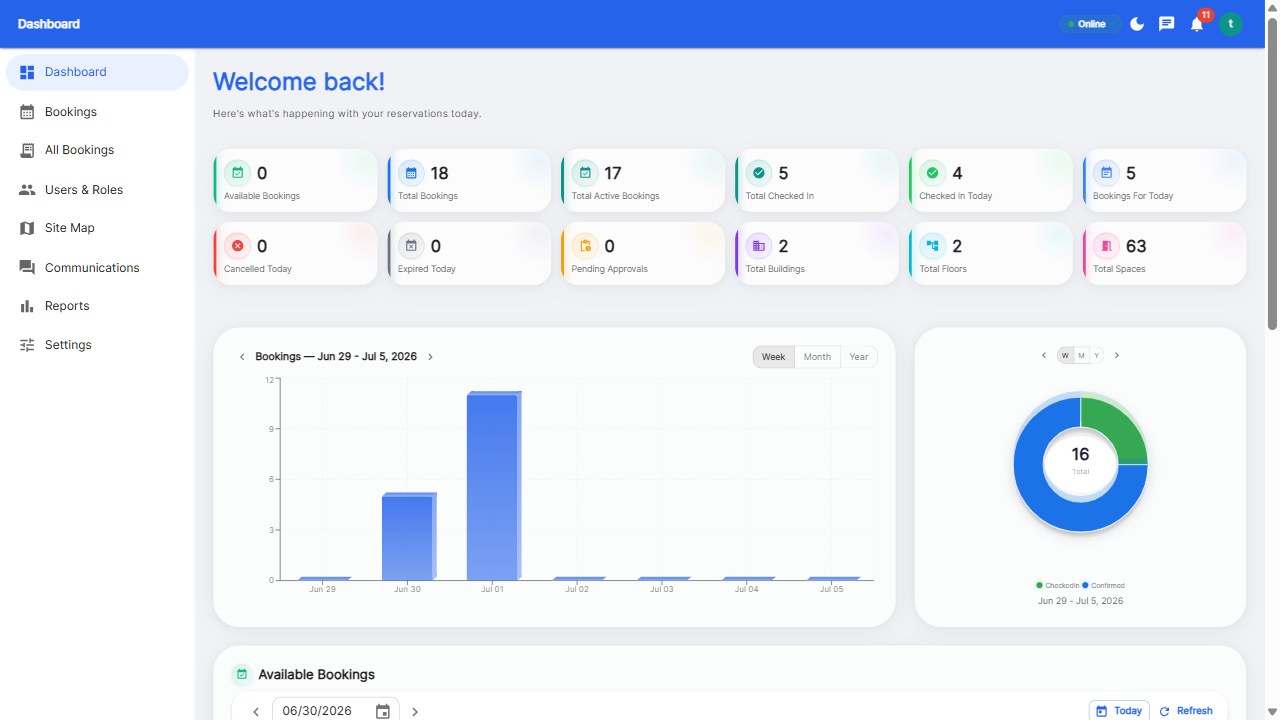Go to next week in Bookings chart
1280x720 pixels.
430,357
